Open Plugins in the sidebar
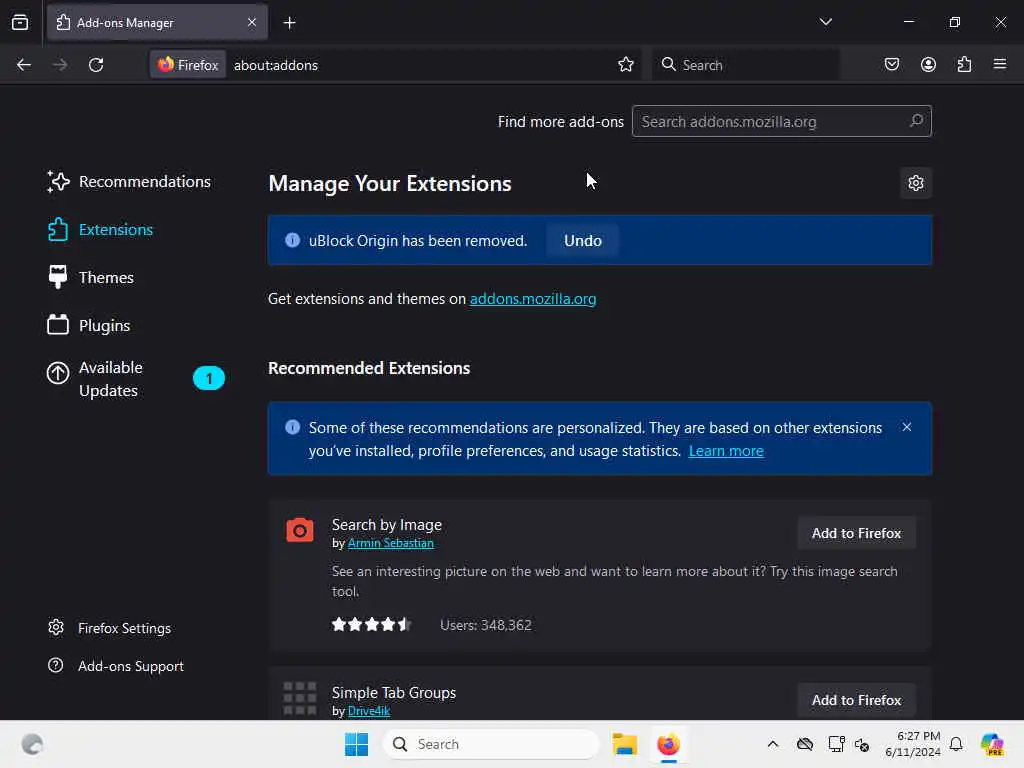The height and width of the screenshot is (768, 1024). [89, 325]
